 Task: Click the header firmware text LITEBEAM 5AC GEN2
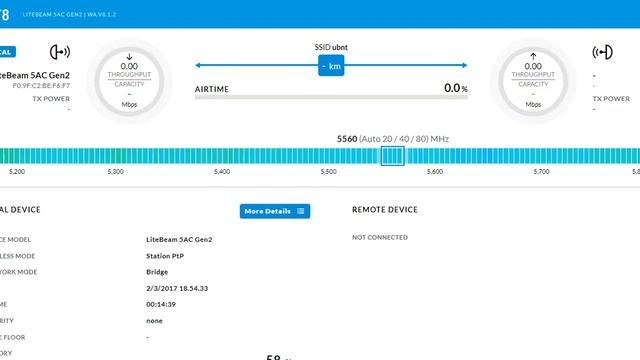point(69,14)
